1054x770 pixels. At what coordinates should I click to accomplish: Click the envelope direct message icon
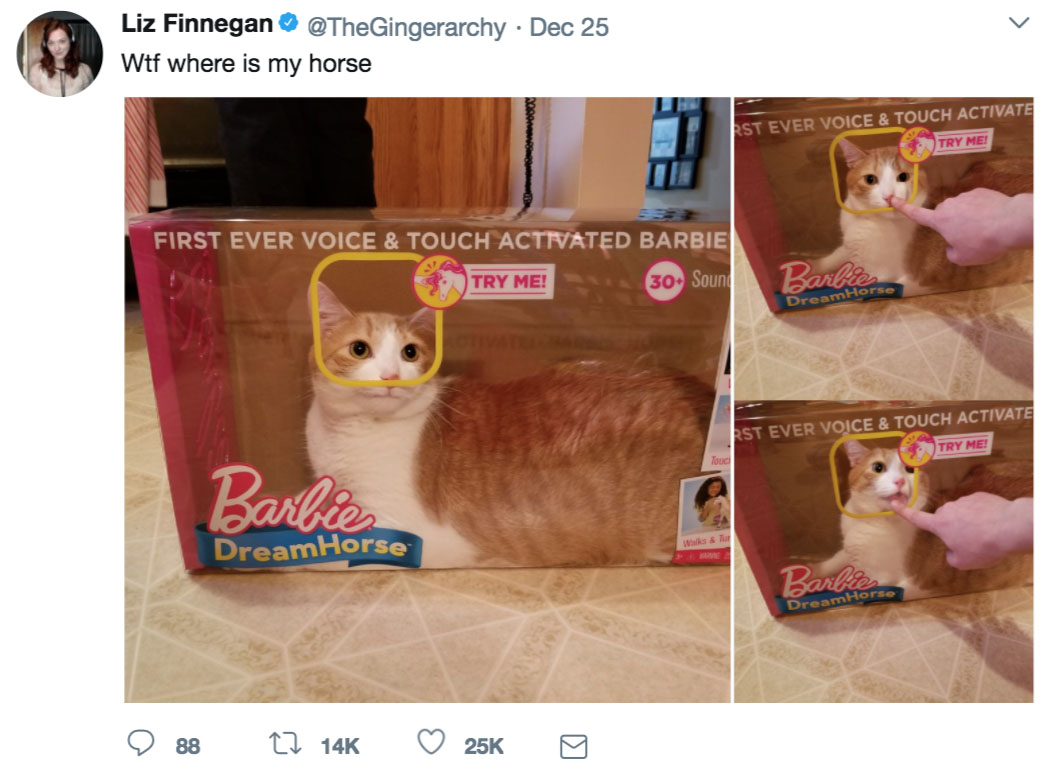click(x=571, y=746)
